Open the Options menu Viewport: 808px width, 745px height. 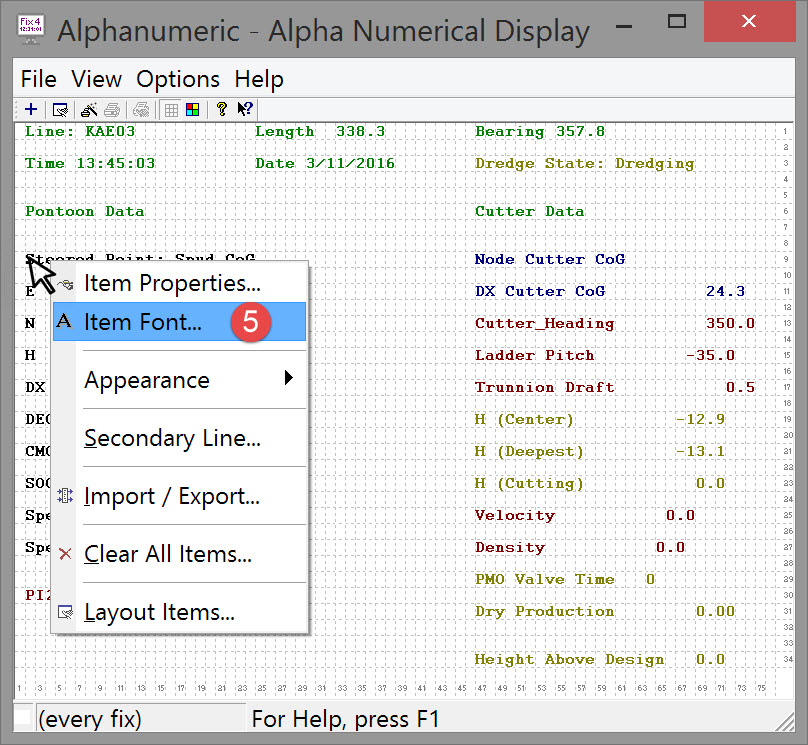178,79
